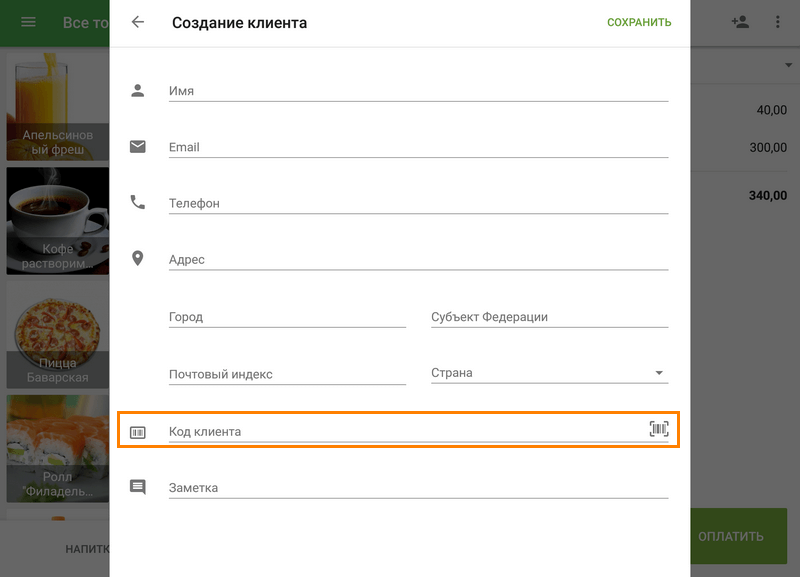Click the envelope icon beside Email
The image size is (800, 577).
pos(139,145)
